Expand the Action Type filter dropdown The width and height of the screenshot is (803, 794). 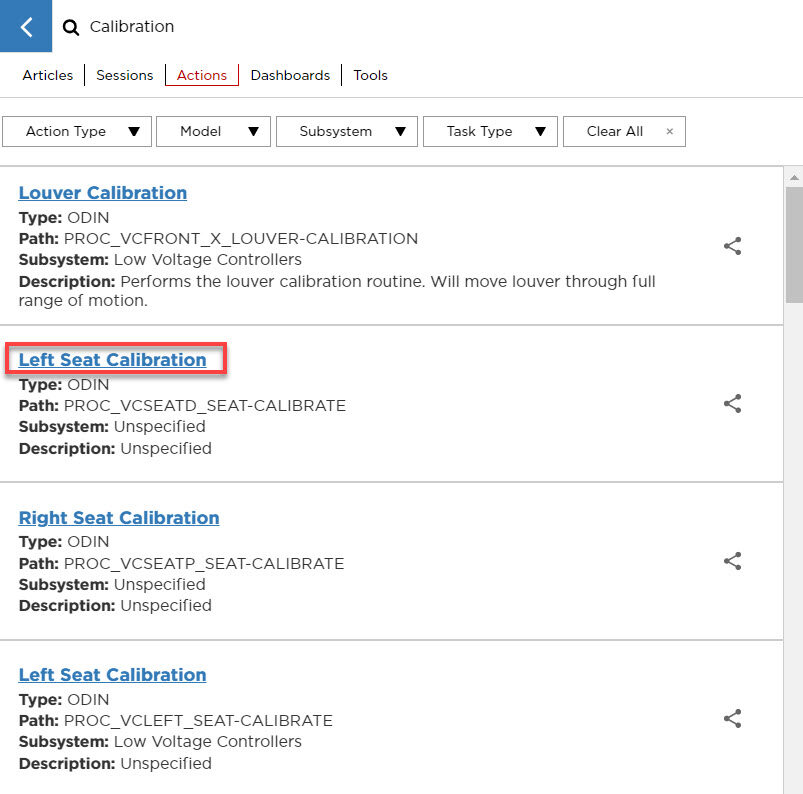tap(77, 132)
